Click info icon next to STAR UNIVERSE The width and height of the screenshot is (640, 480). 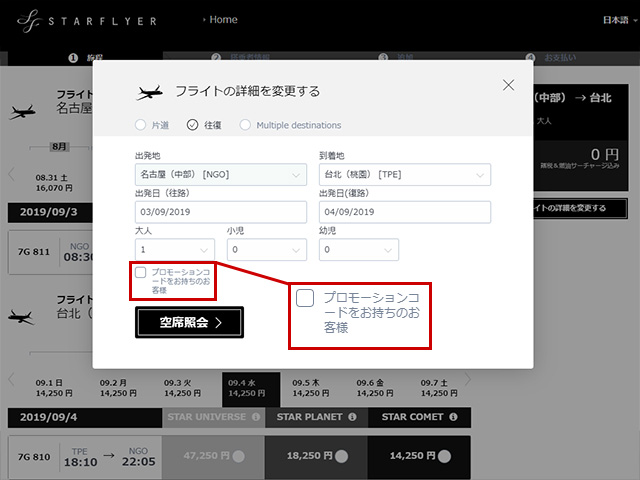pyautogui.click(x=256, y=417)
